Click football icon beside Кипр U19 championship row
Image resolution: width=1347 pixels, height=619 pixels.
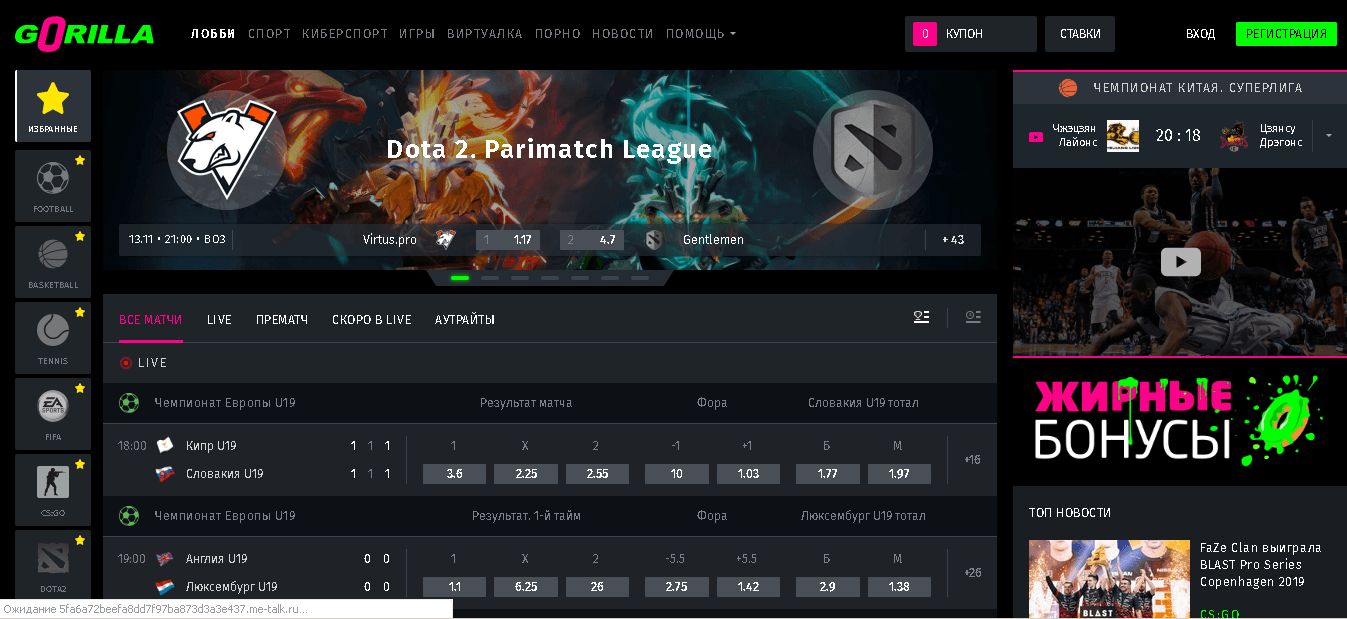129,403
